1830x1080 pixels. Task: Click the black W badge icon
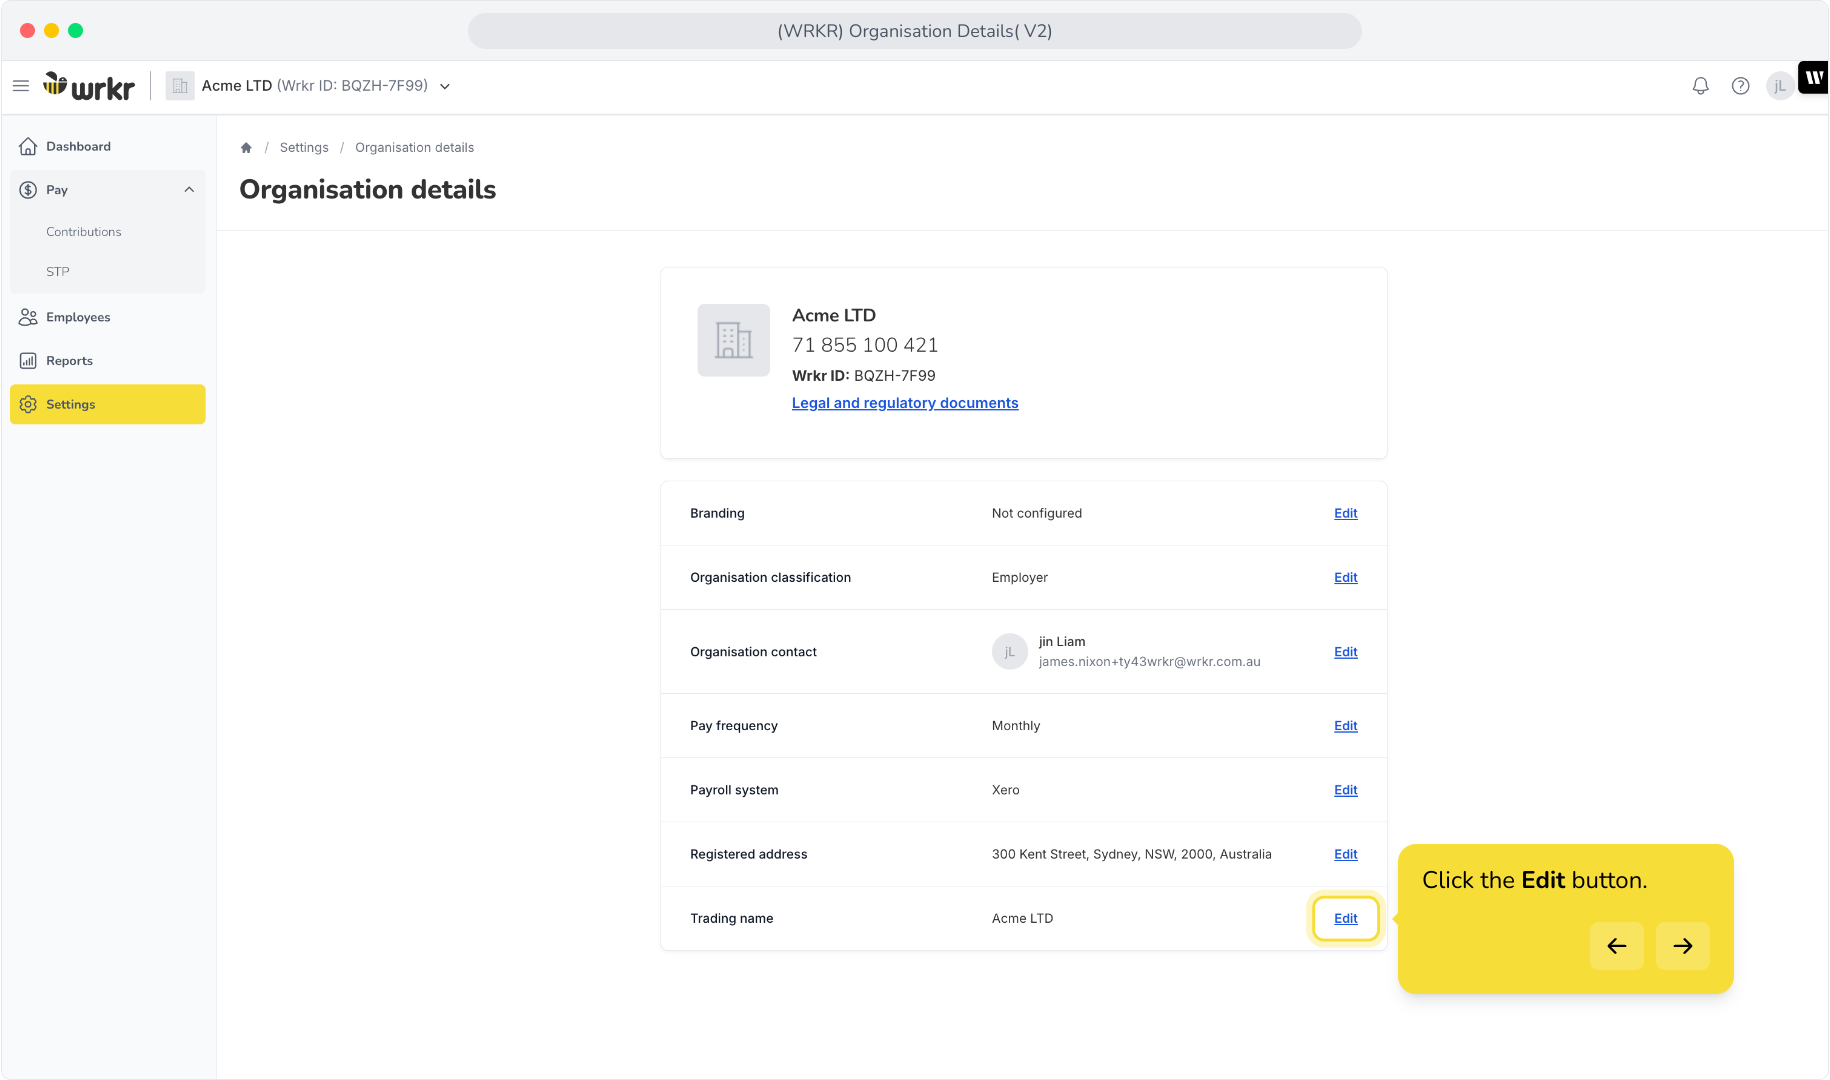[x=1813, y=77]
